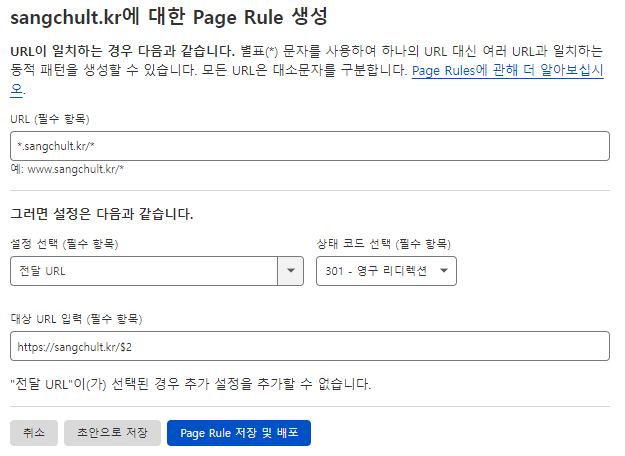Click the arrow button of the 전달 URL combo box
Image resolution: width=625 pixels, height=456 pixels.
(291, 271)
